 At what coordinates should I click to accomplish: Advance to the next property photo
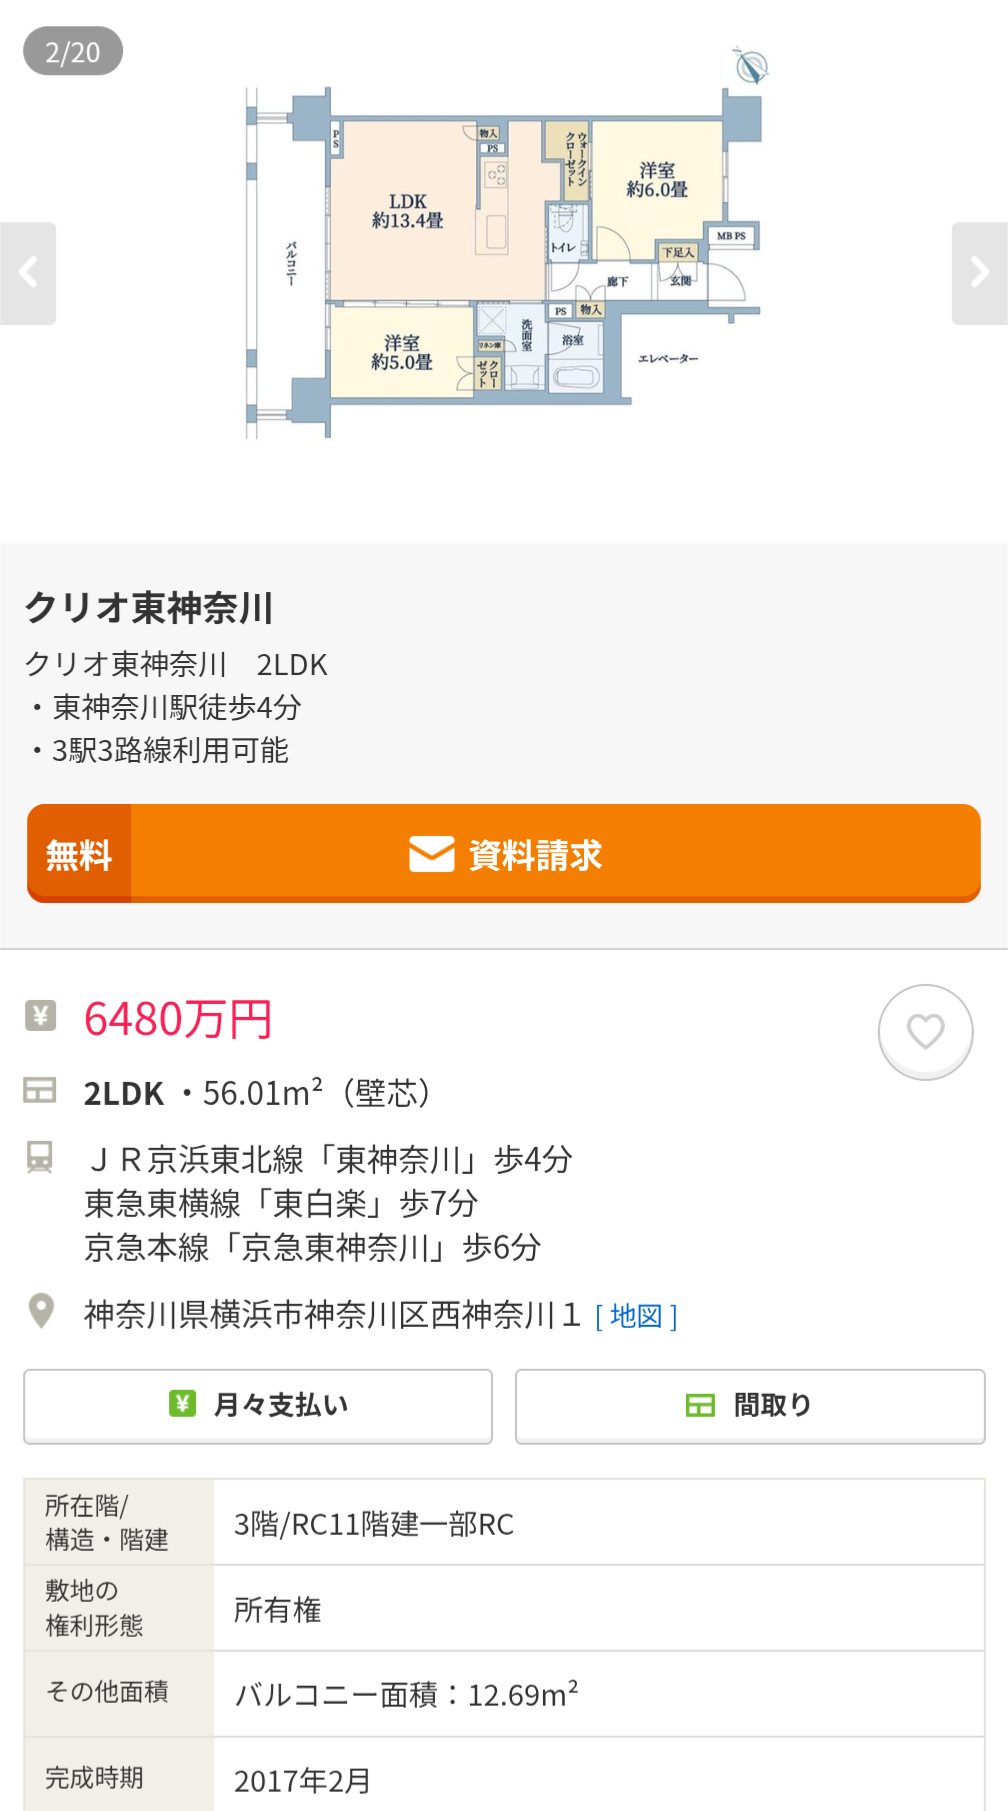(980, 273)
